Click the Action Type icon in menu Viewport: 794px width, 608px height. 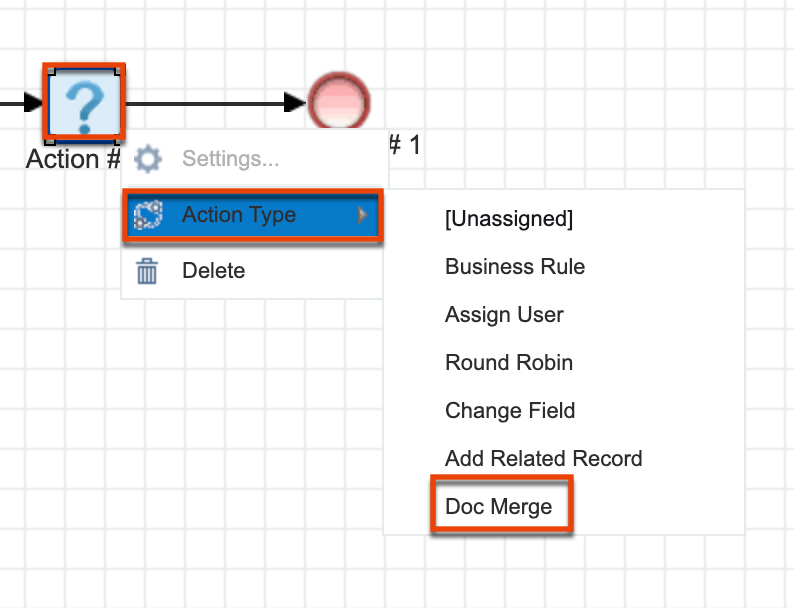point(148,215)
